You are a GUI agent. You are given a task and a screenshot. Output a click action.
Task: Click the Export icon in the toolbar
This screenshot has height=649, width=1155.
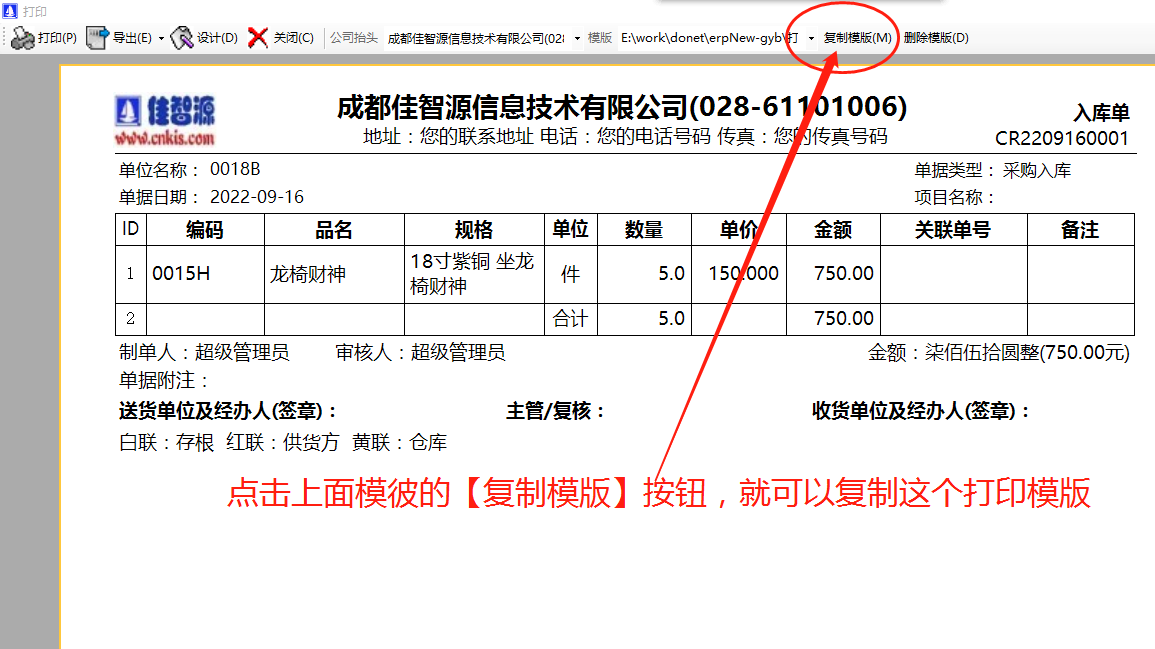tap(97, 38)
